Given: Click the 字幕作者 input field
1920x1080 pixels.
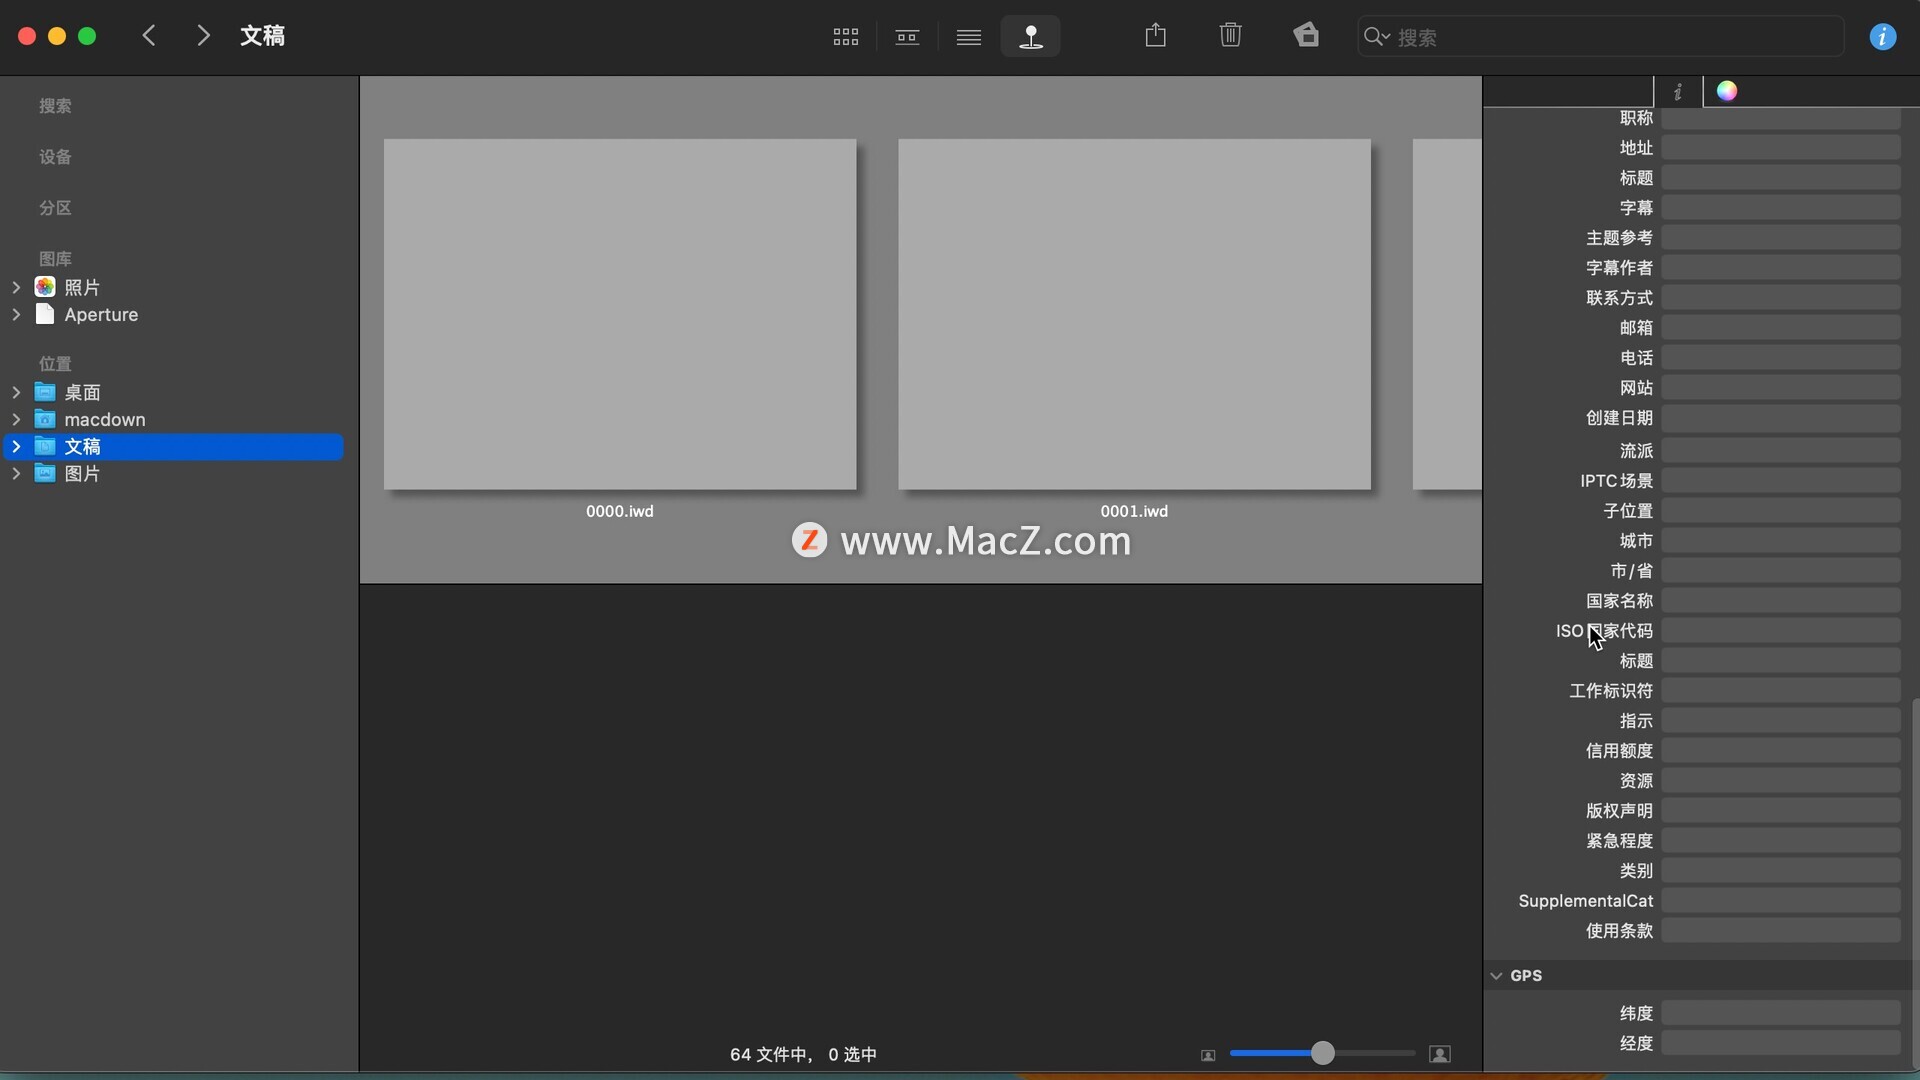Looking at the screenshot, I should click(1781, 267).
